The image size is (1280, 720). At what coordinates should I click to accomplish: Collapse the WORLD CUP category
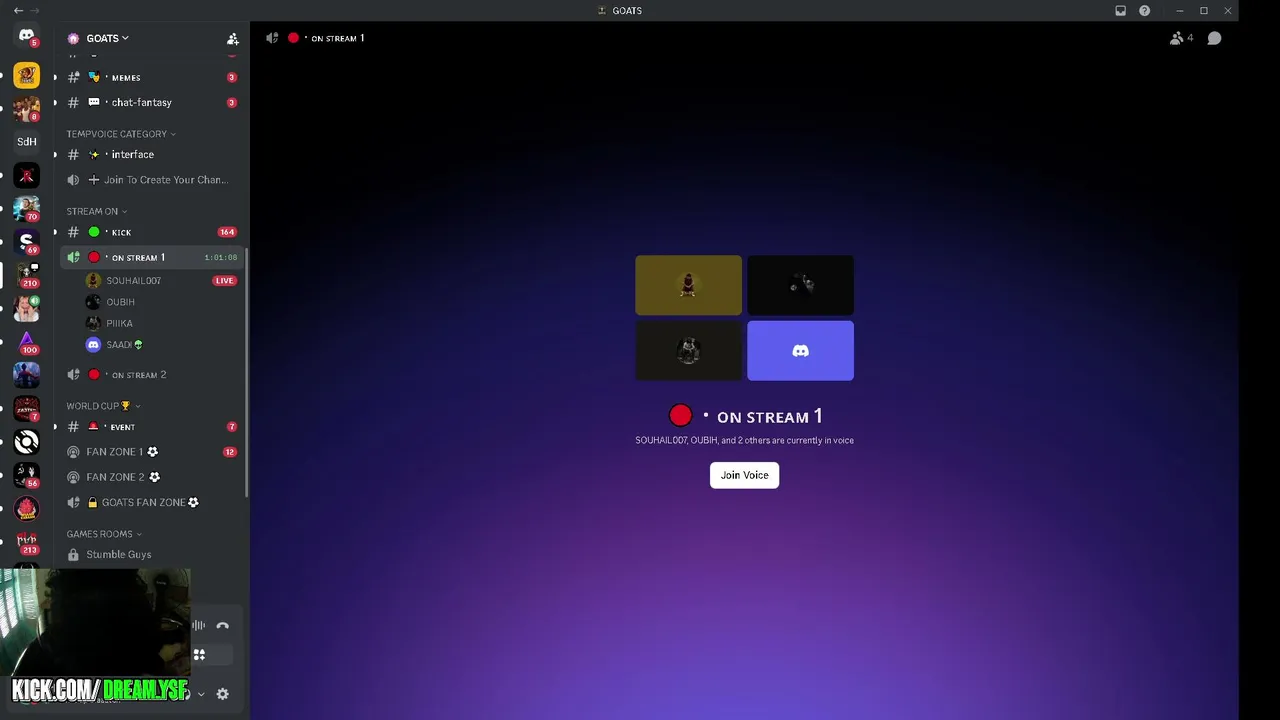[103, 406]
